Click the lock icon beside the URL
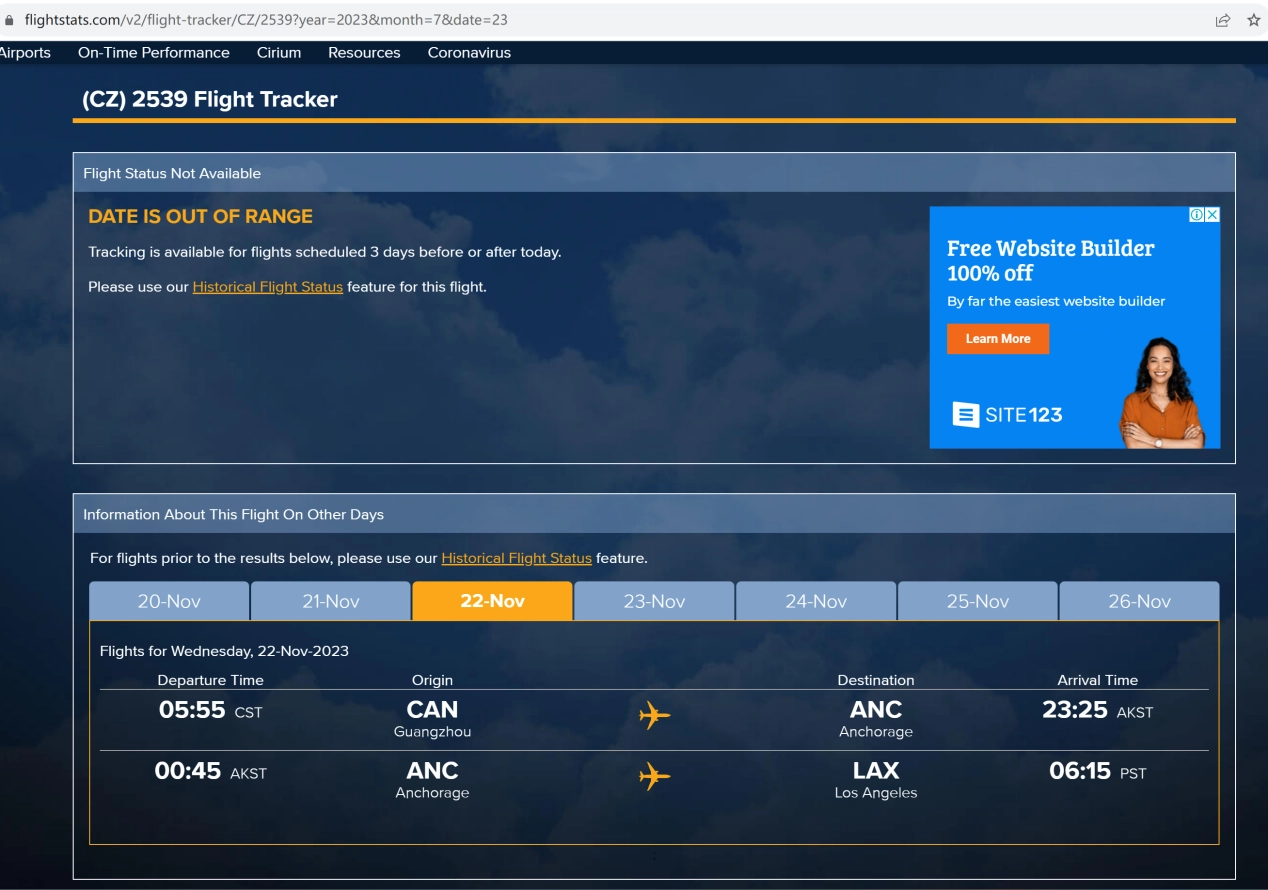Screen dimensions: 1268x890 point(10,20)
